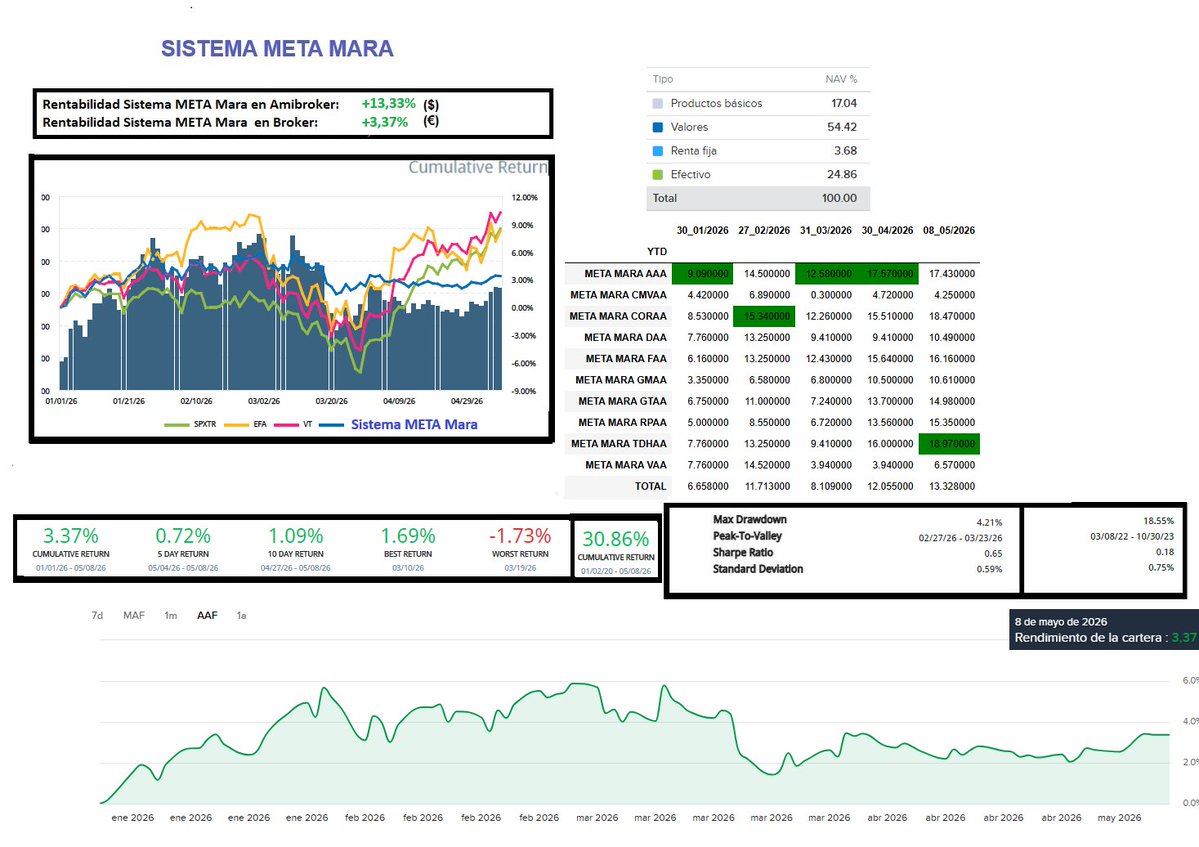The width and height of the screenshot is (1199, 847).
Task: Click the Total 100.00 value
Action: click(839, 198)
